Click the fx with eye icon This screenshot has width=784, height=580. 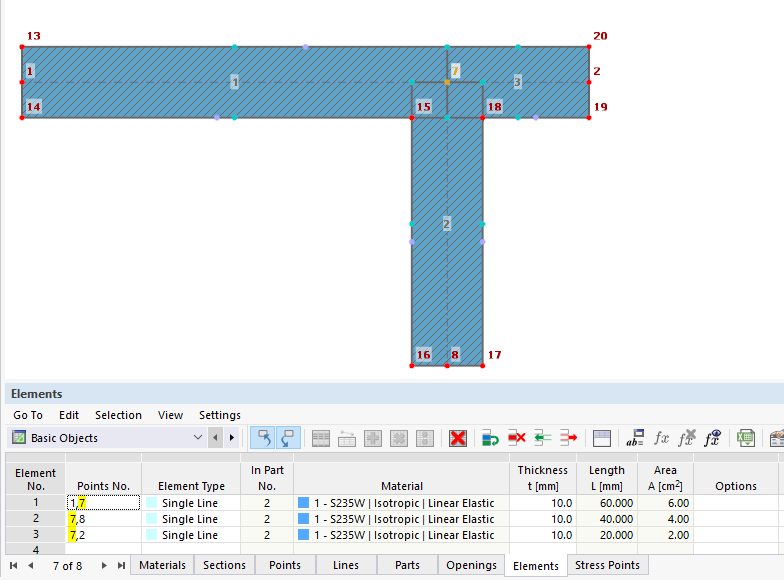tap(712, 438)
